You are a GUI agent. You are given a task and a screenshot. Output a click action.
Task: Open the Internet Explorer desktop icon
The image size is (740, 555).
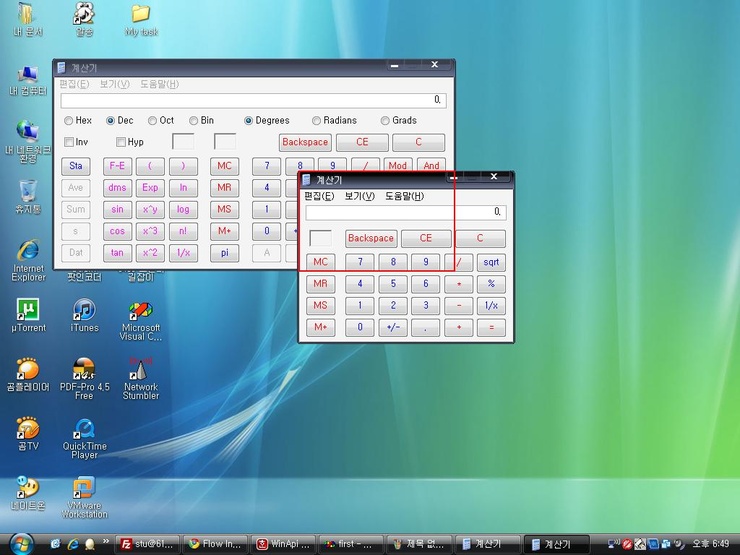click(x=28, y=252)
